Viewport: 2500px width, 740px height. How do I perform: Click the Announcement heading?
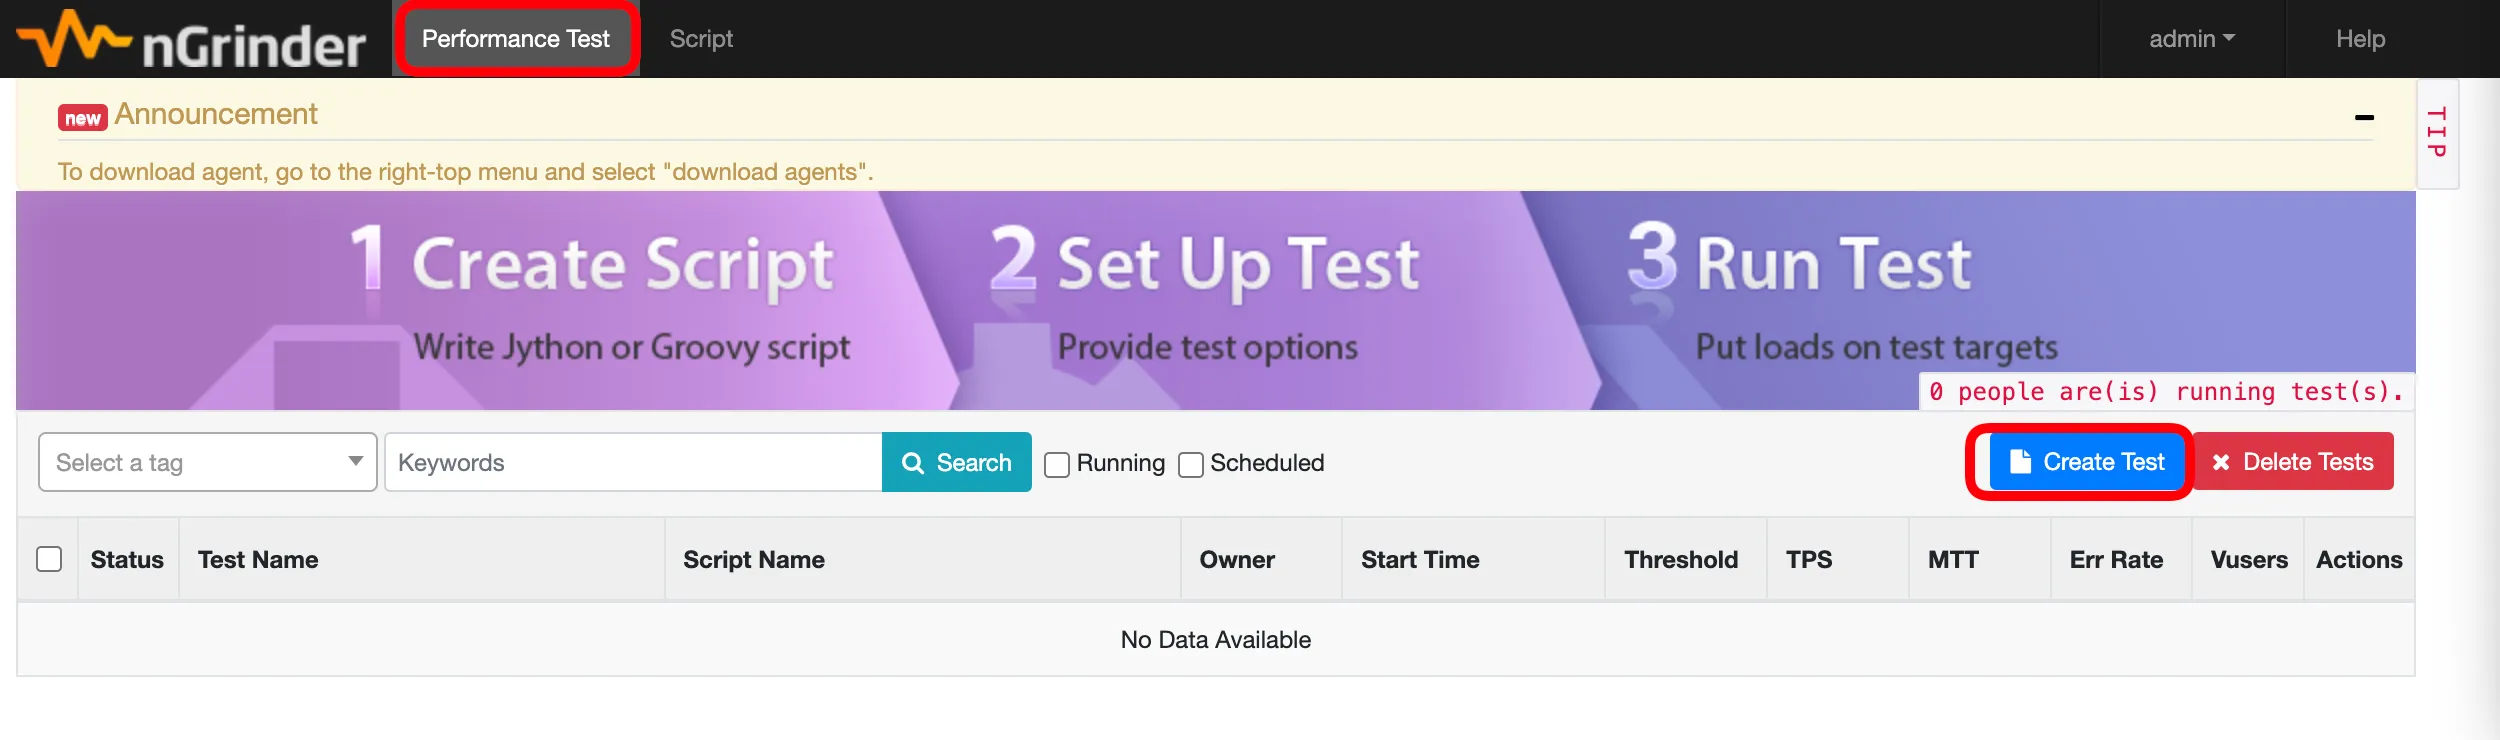tap(216, 114)
